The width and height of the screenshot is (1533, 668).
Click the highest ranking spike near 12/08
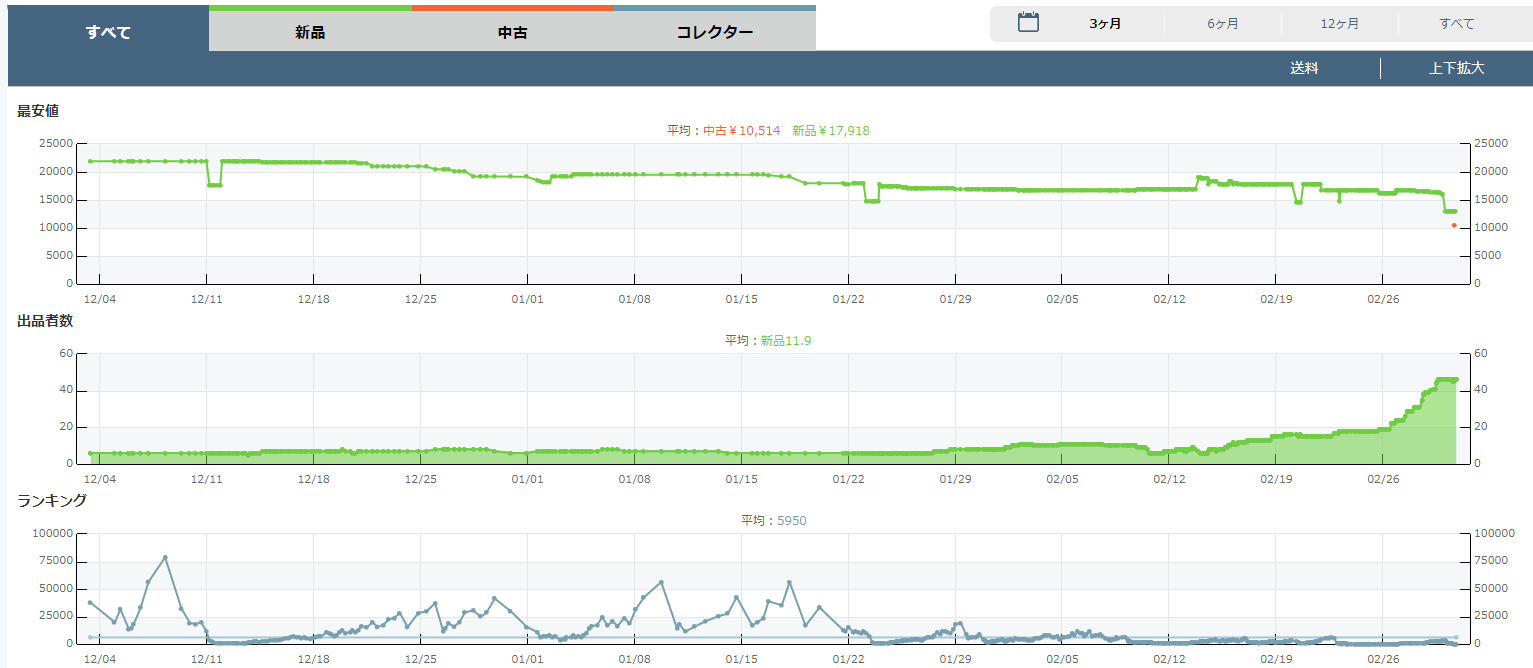[165, 557]
